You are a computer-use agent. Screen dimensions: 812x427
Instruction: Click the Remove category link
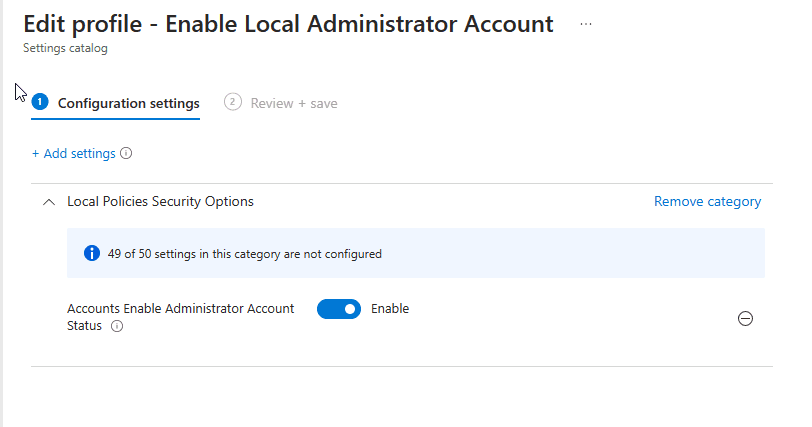(707, 202)
